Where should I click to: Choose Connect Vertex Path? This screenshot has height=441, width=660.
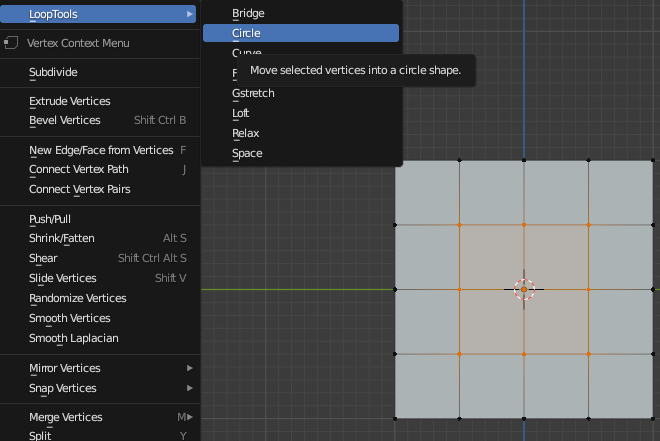(98, 169)
